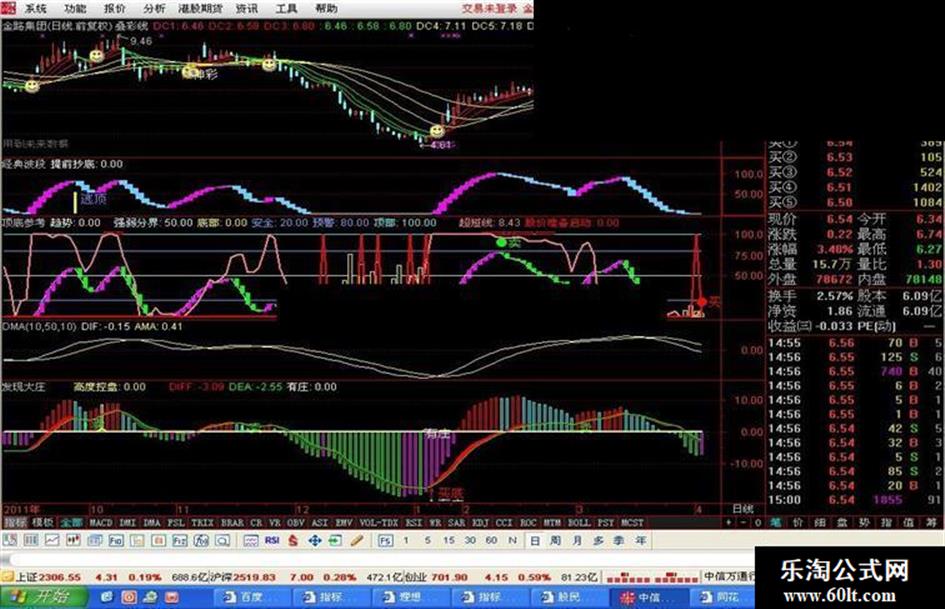Select the RSI indicator tab
Viewport: 945px width, 609px height.
[413, 523]
